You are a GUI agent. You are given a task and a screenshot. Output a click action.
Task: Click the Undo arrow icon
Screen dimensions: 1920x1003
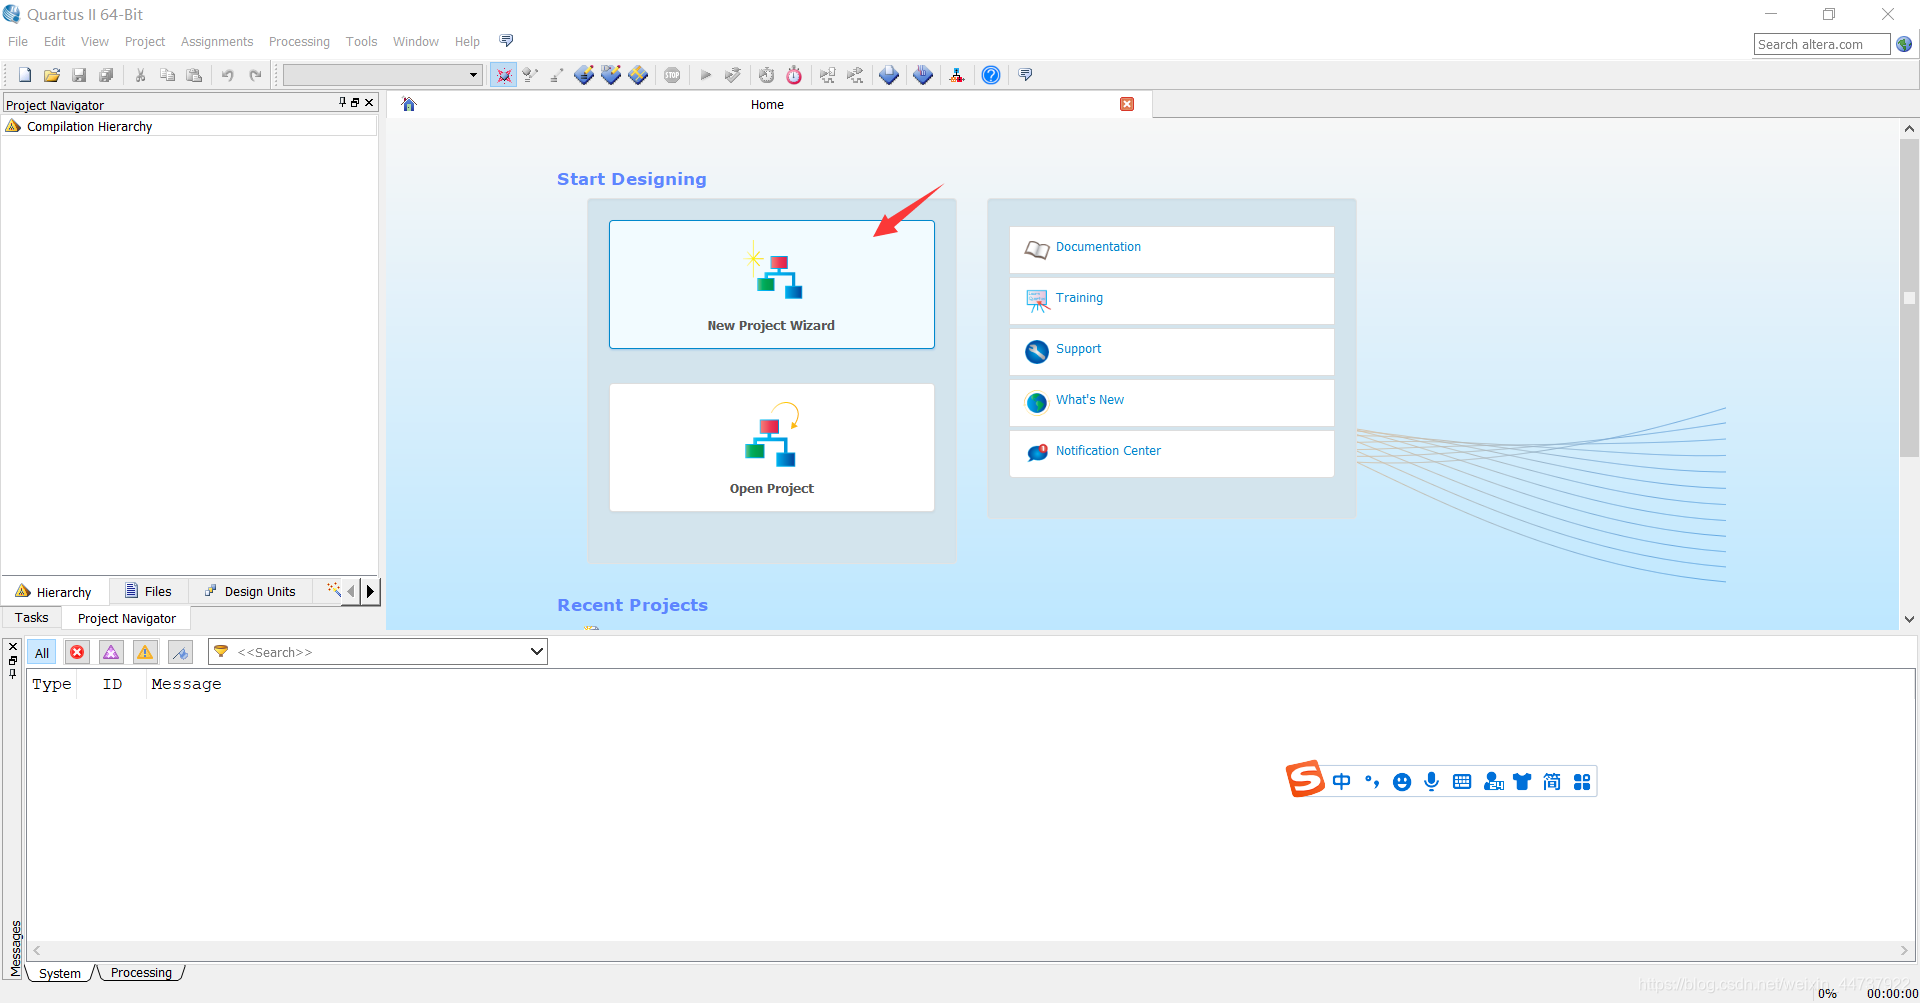228,75
